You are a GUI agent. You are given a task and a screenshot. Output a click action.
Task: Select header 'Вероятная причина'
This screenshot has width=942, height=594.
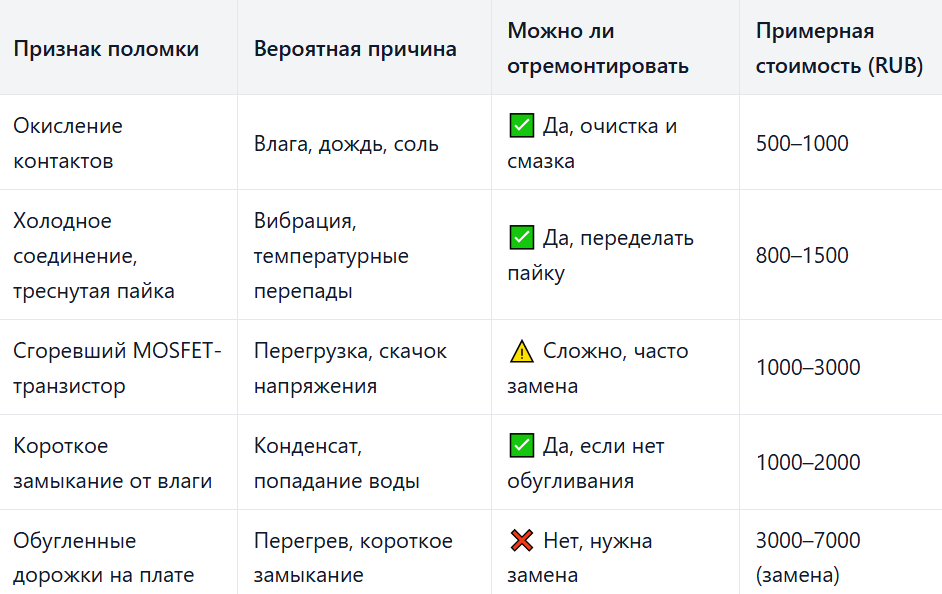(355, 49)
